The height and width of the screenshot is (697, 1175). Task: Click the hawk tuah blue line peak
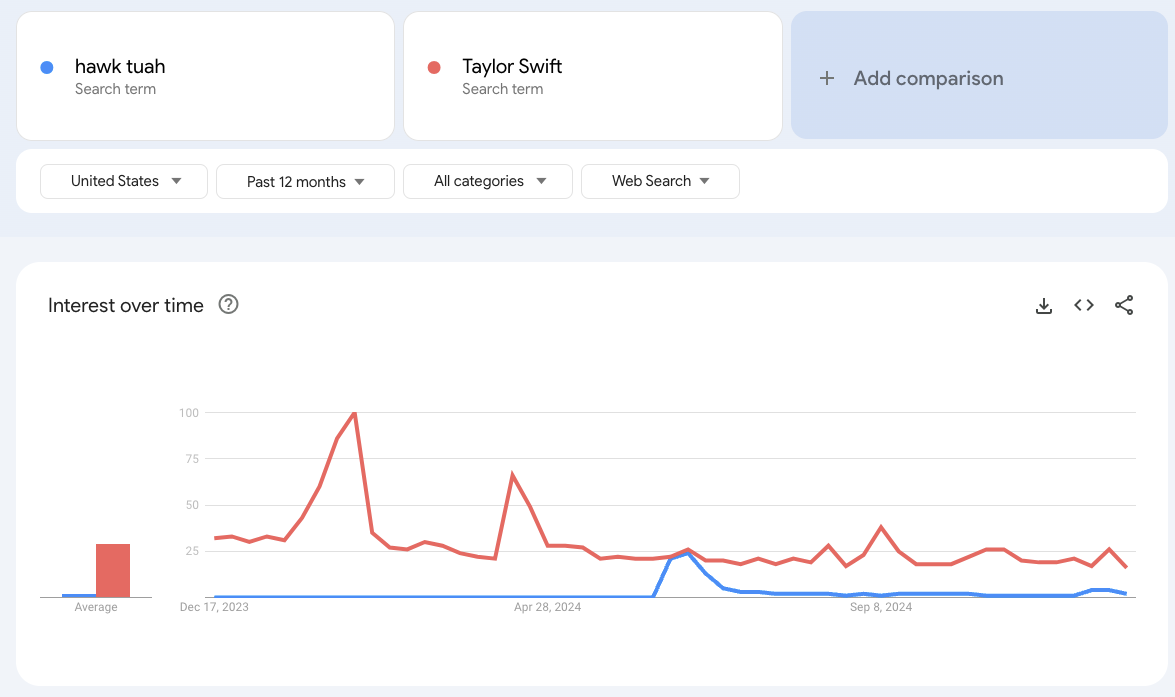[x=688, y=553]
